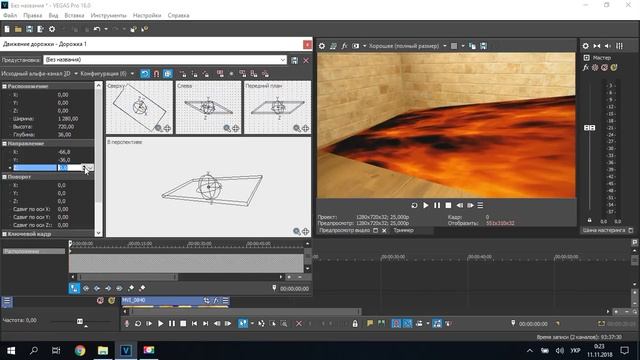Viewport: 640px width, 360px height.
Task: Click the record microphone button
Action: (x=127, y=324)
